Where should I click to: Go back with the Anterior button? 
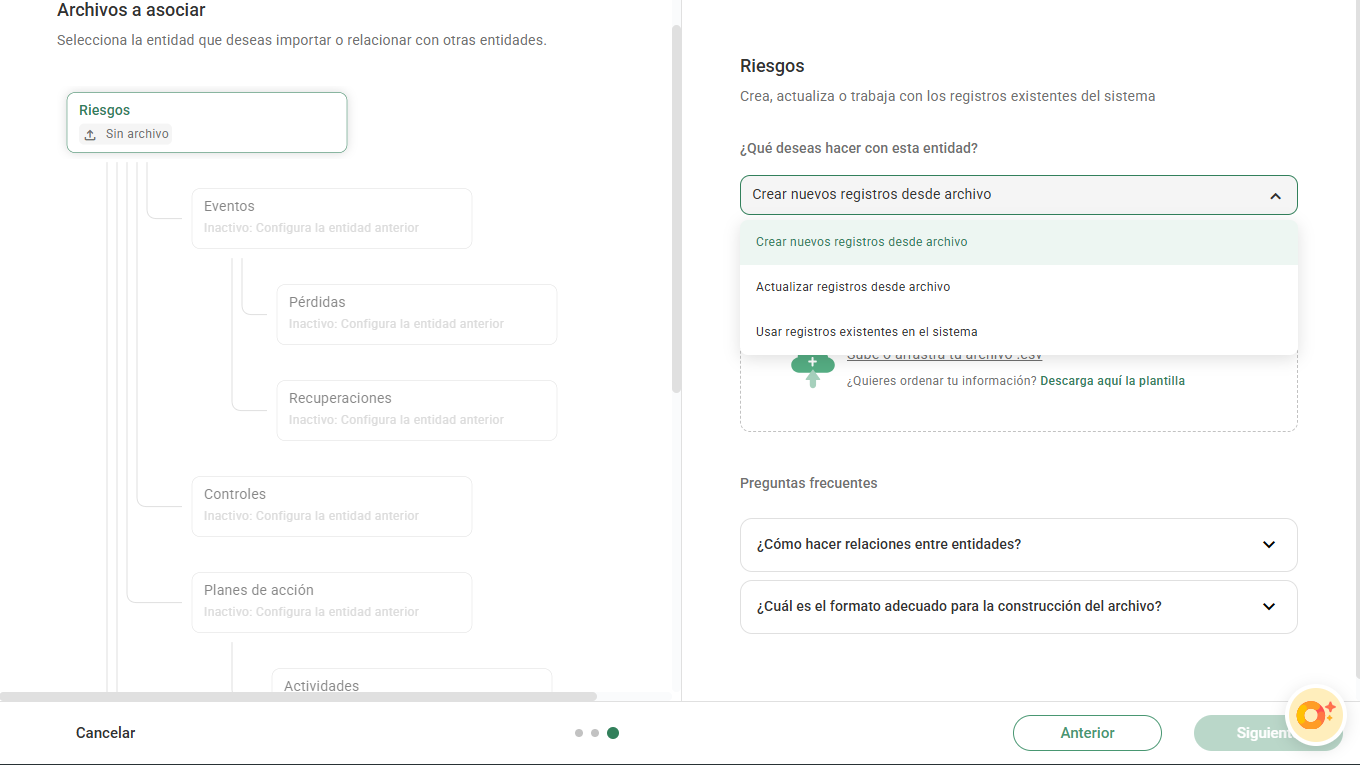pyautogui.click(x=1087, y=733)
